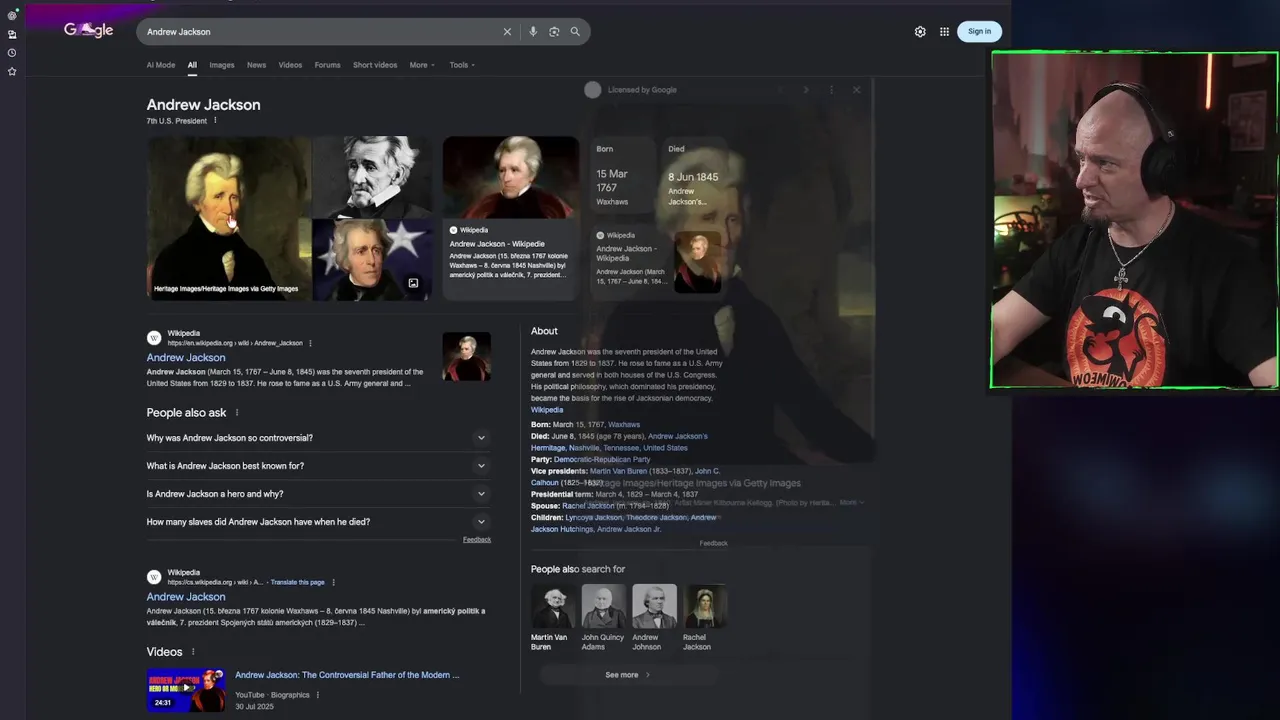The height and width of the screenshot is (720, 1280).
Task: Select Andrew Johnson related person
Action: pyautogui.click(x=654, y=618)
